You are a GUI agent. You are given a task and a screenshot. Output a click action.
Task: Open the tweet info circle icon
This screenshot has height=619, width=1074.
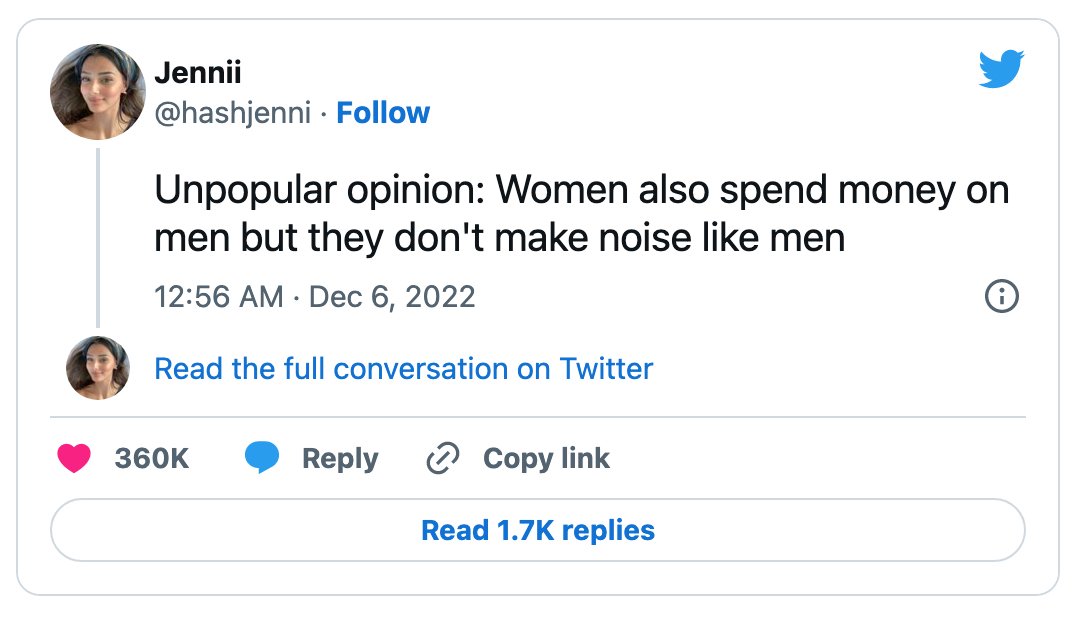(x=1001, y=296)
